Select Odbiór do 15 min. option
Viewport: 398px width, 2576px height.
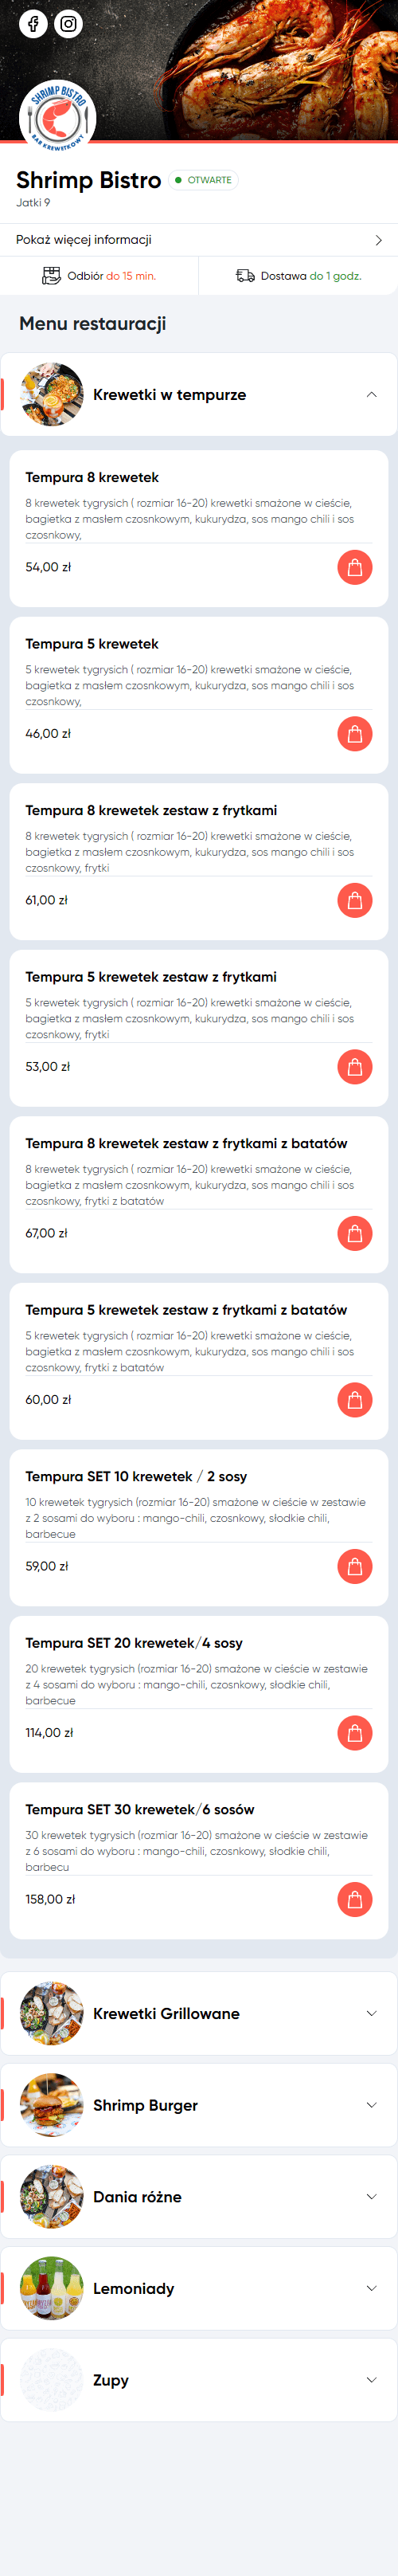coord(99,276)
